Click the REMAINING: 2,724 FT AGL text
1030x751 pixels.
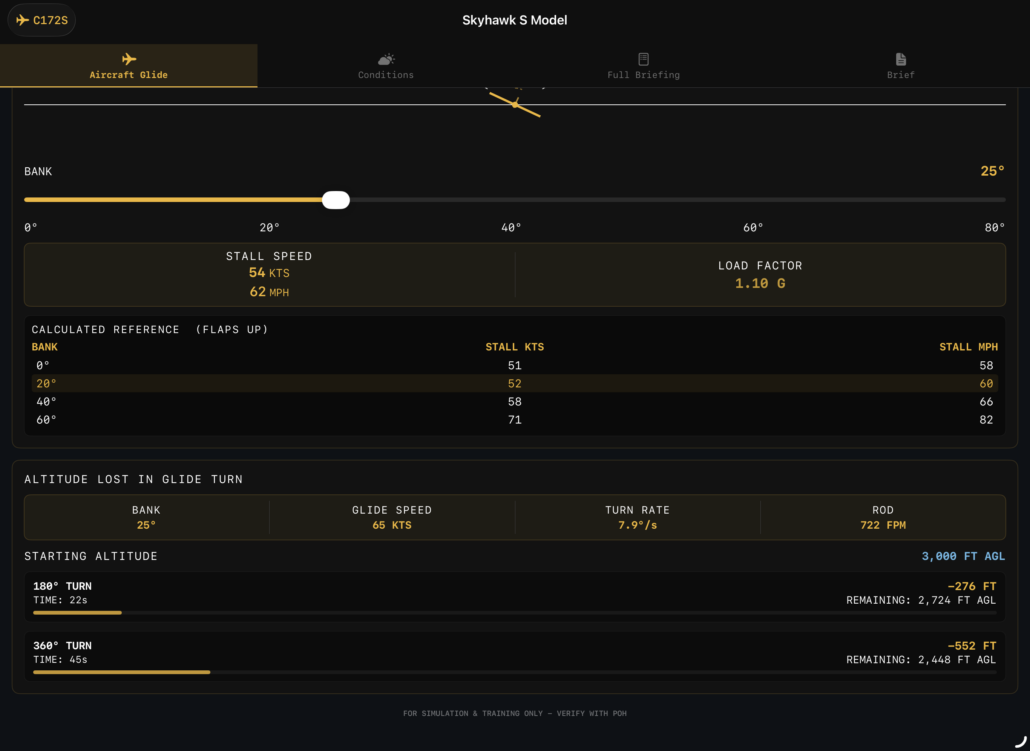[x=921, y=600]
